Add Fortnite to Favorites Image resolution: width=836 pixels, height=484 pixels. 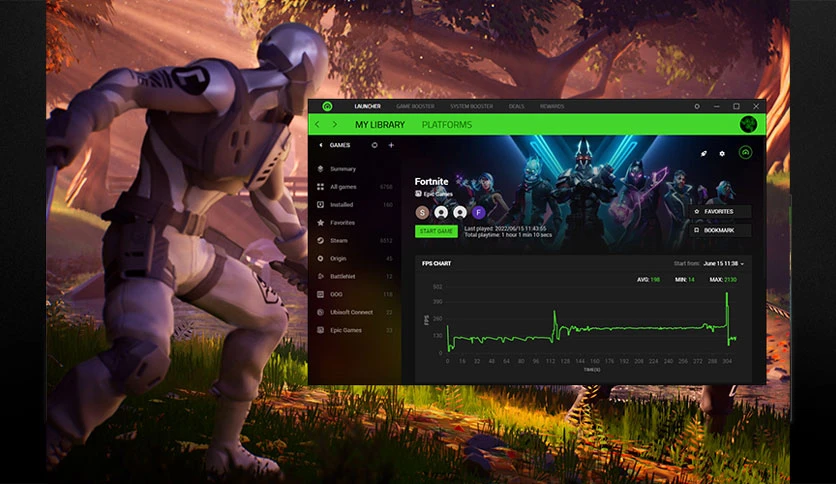click(720, 212)
